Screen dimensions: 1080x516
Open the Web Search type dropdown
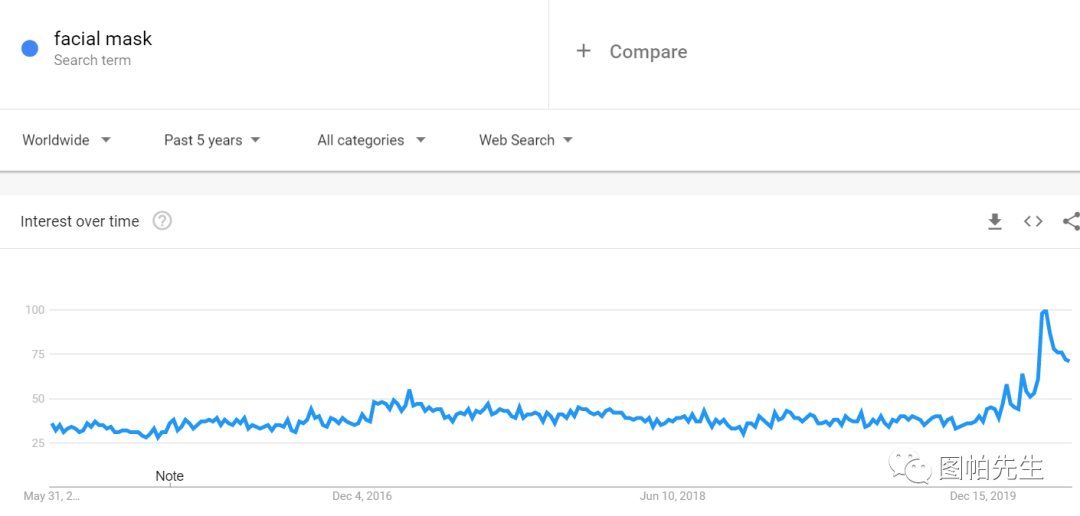pyautogui.click(x=526, y=140)
